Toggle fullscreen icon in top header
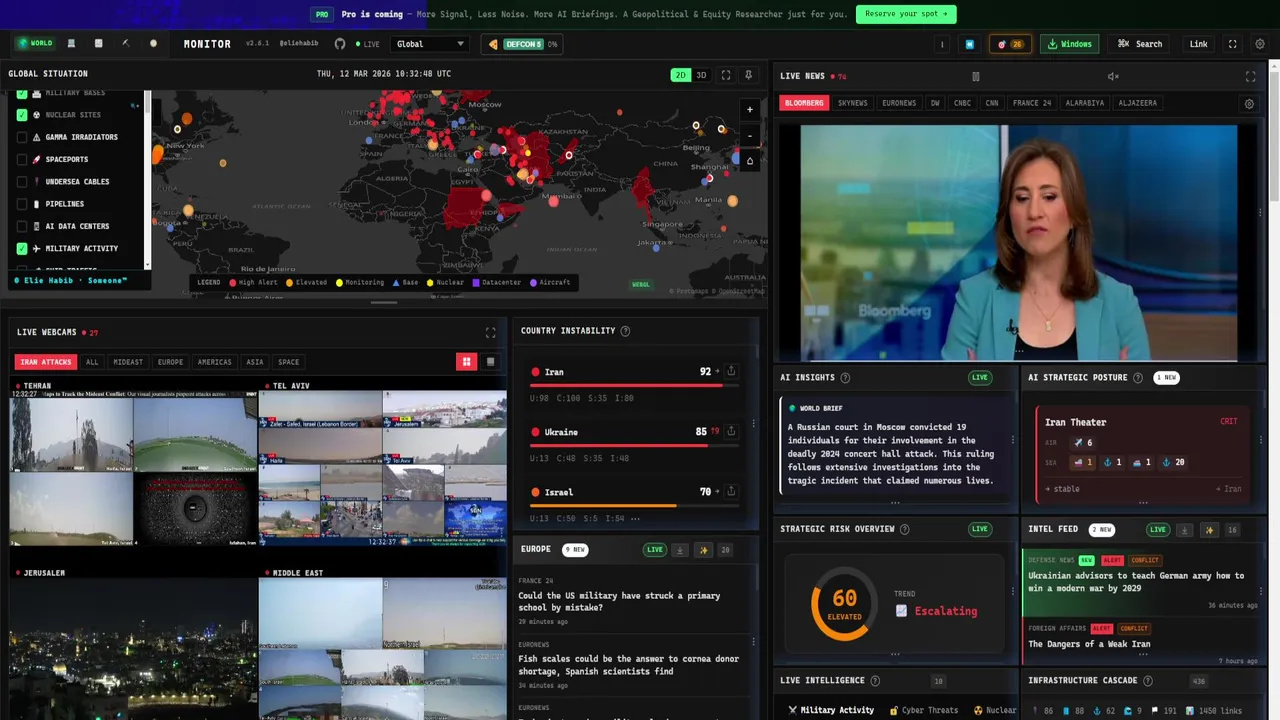Screen dimensions: 1280x720 pyautogui.click(x=1232, y=44)
